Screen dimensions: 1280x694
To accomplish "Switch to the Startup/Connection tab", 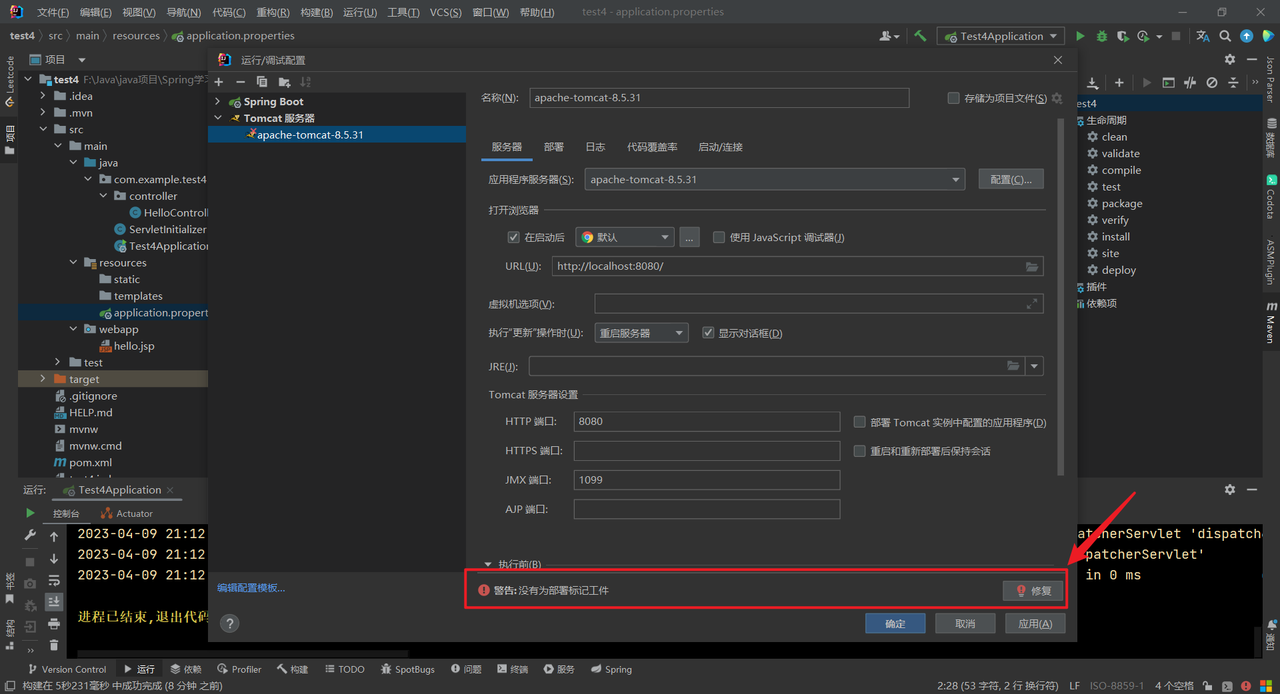I will 720,147.
